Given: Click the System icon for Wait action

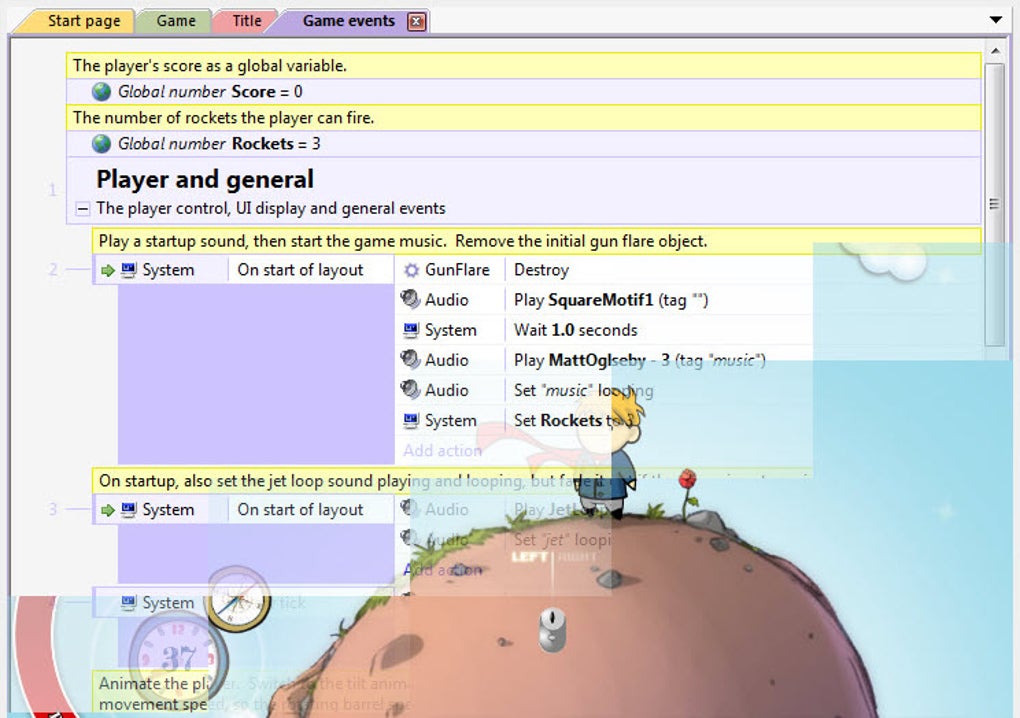Looking at the screenshot, I should [x=410, y=330].
